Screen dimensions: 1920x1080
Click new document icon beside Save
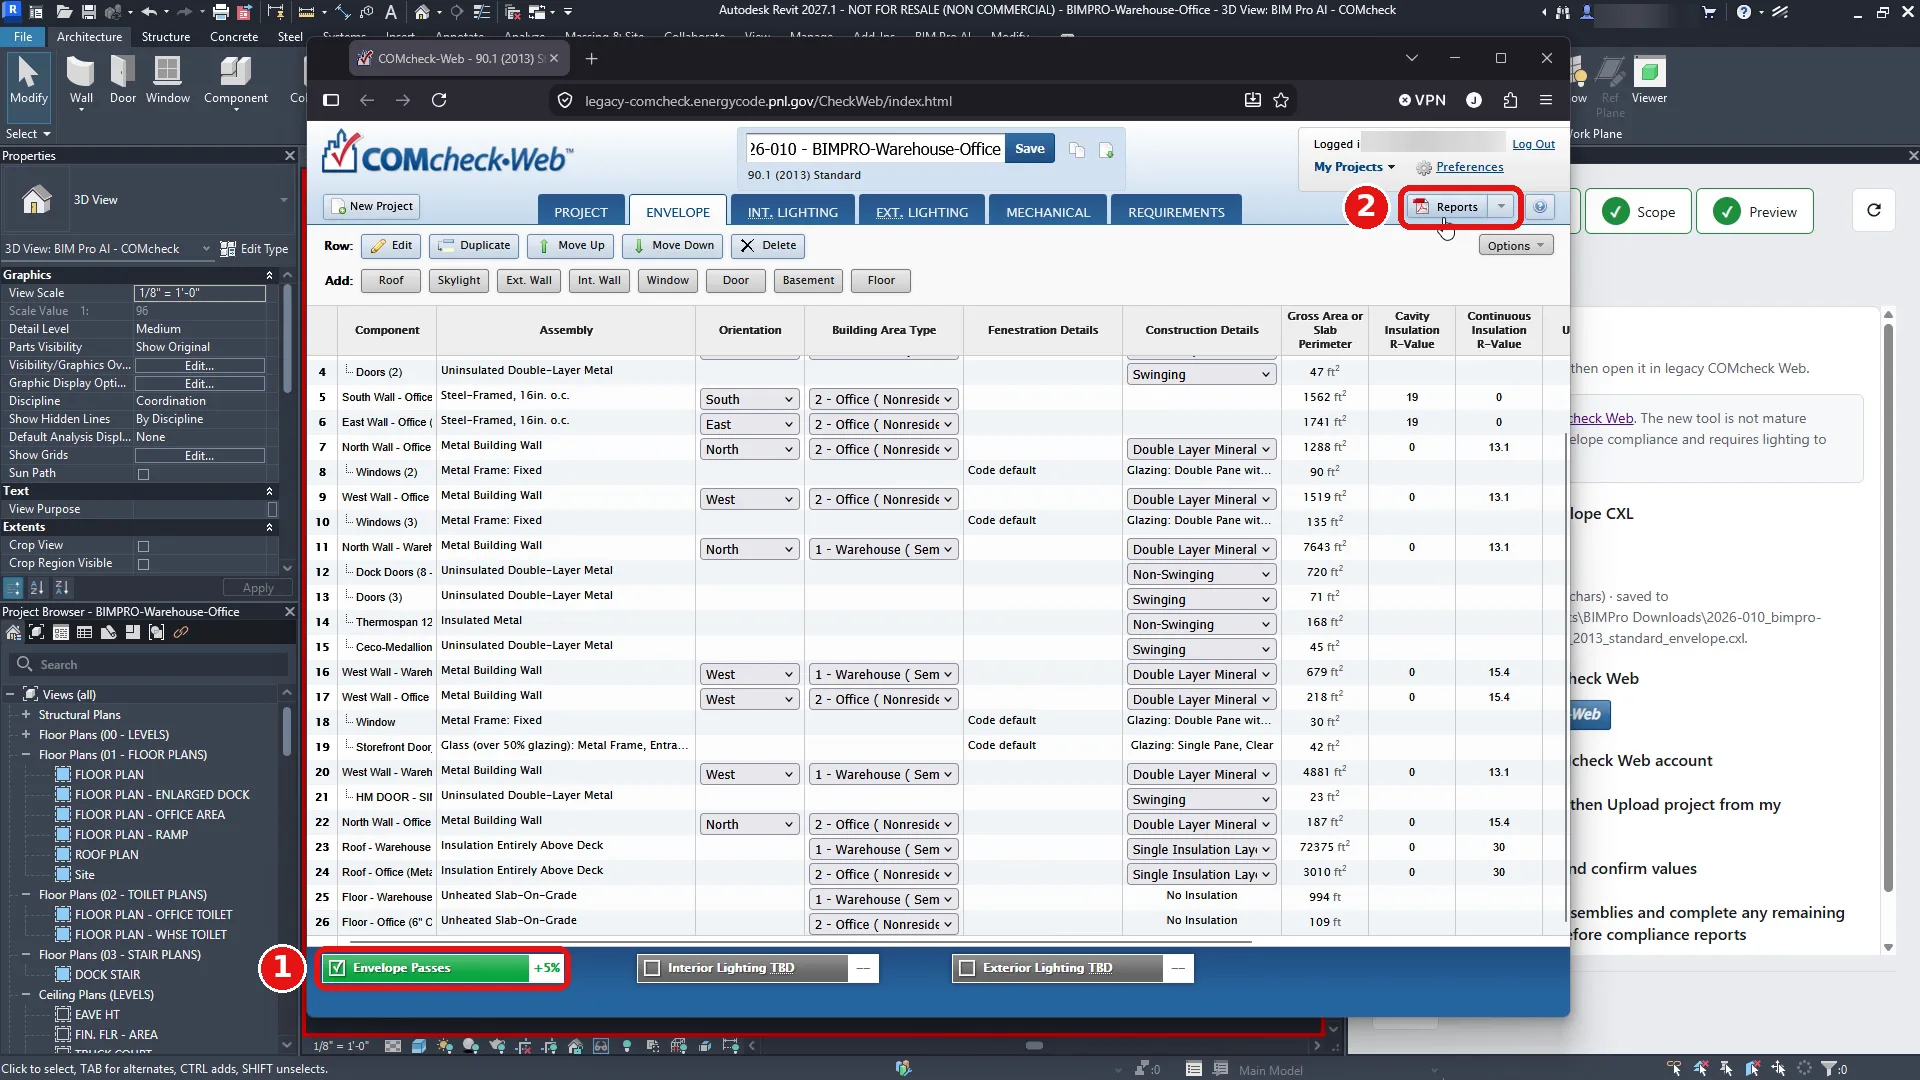point(1106,149)
